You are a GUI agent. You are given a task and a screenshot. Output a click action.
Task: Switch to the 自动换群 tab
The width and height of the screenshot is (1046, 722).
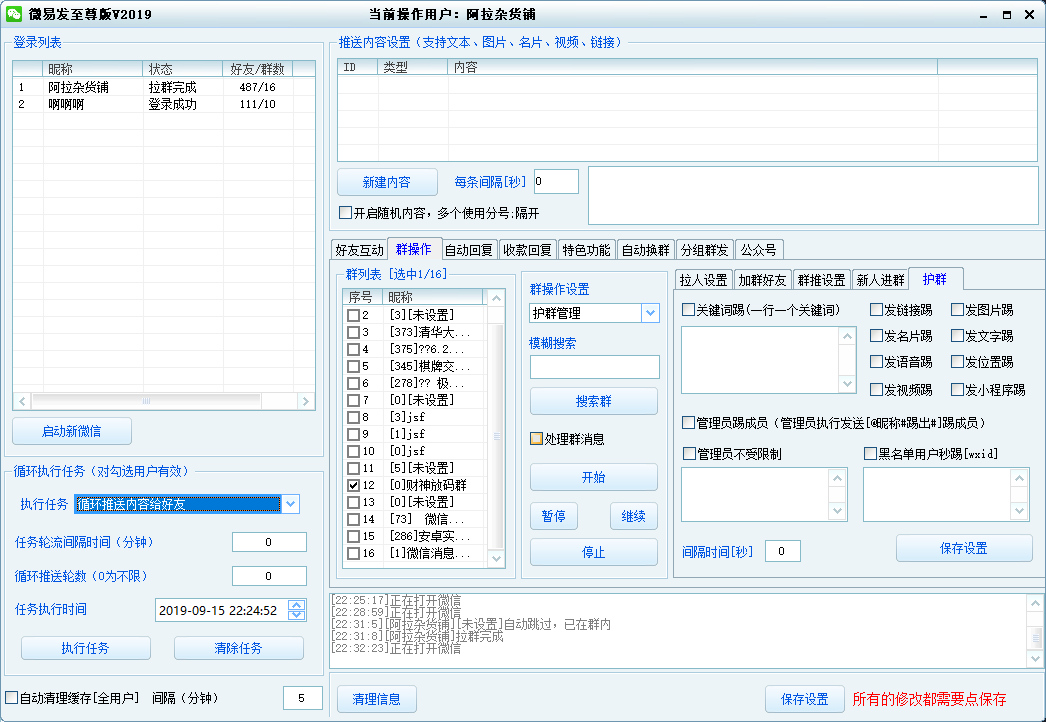(x=646, y=250)
